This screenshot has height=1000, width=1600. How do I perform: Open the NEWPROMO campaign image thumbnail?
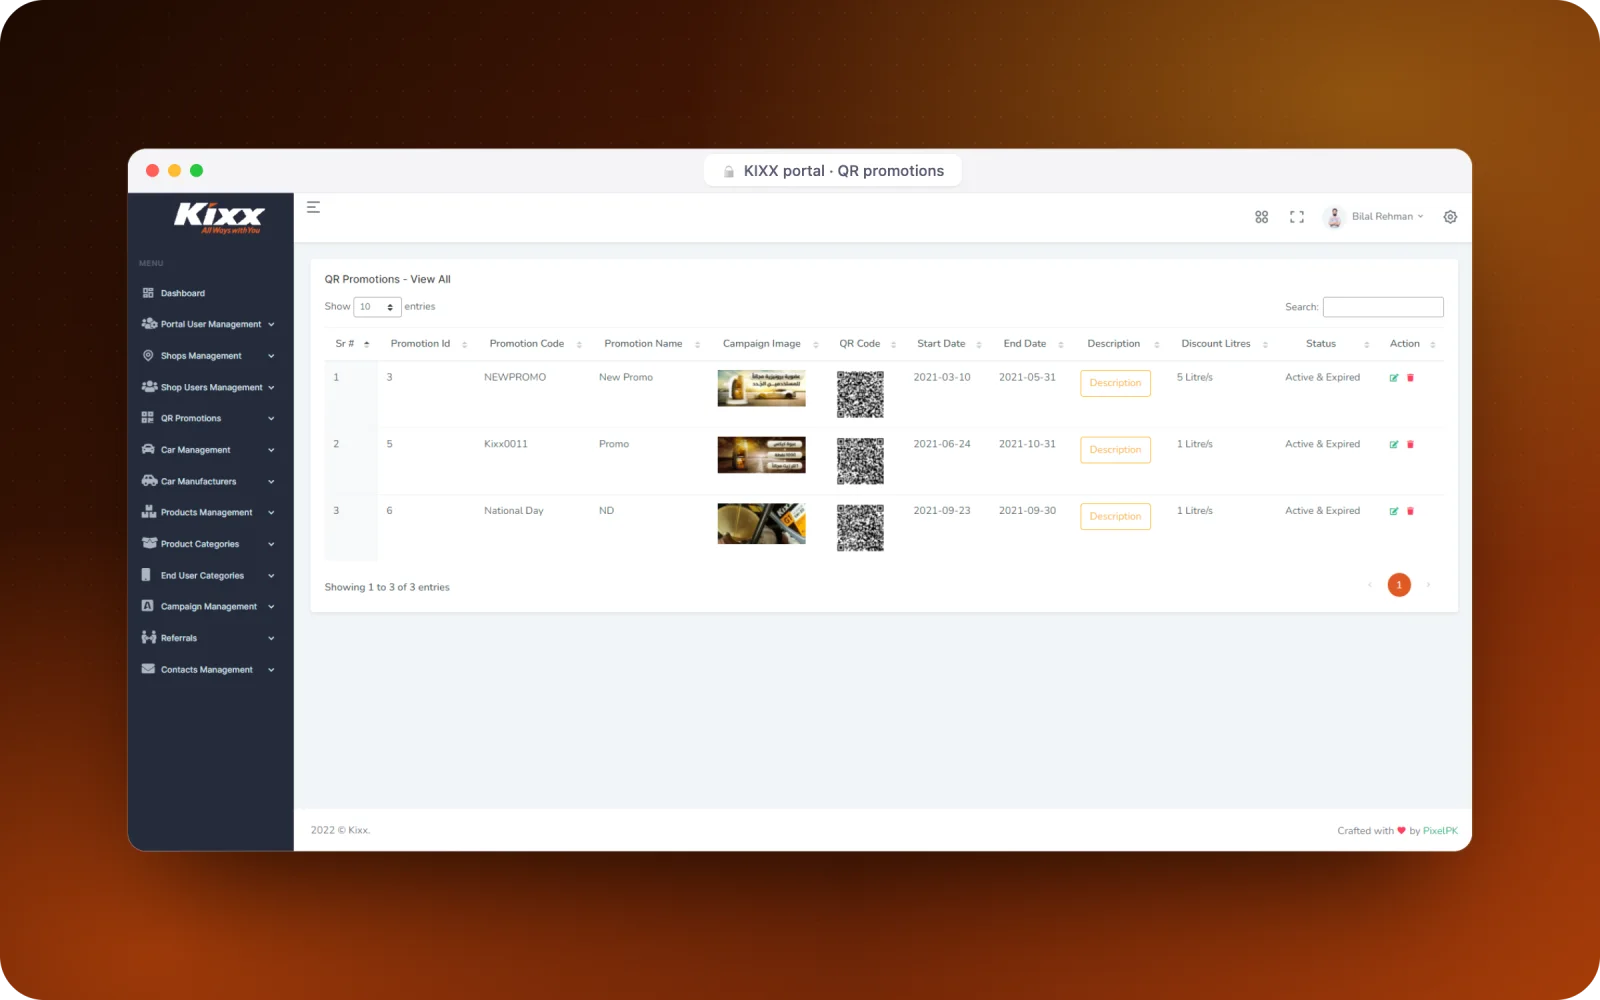(761, 388)
